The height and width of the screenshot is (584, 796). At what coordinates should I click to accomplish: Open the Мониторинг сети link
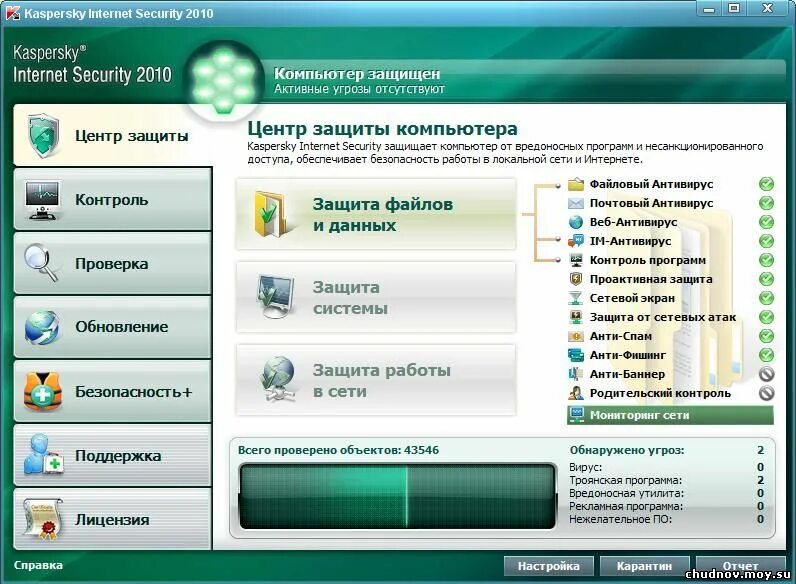coord(670,415)
